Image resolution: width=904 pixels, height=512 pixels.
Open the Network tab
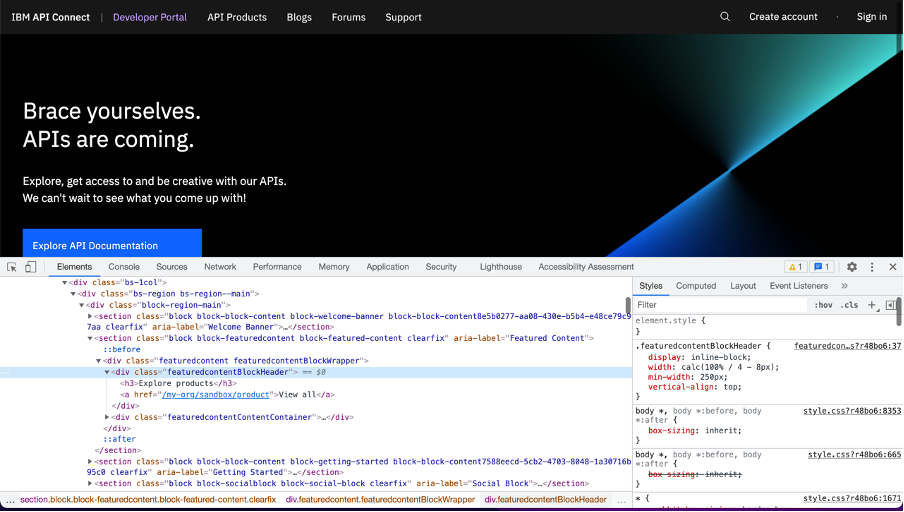(220, 267)
